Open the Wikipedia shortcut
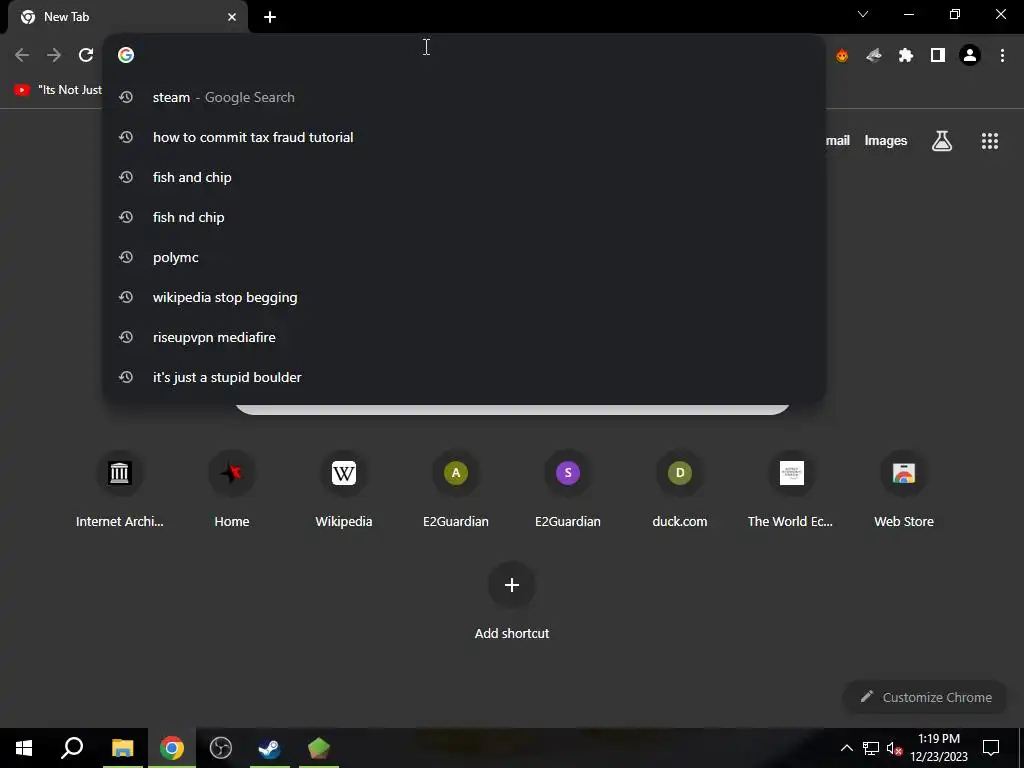This screenshot has width=1024, height=768. pyautogui.click(x=344, y=489)
